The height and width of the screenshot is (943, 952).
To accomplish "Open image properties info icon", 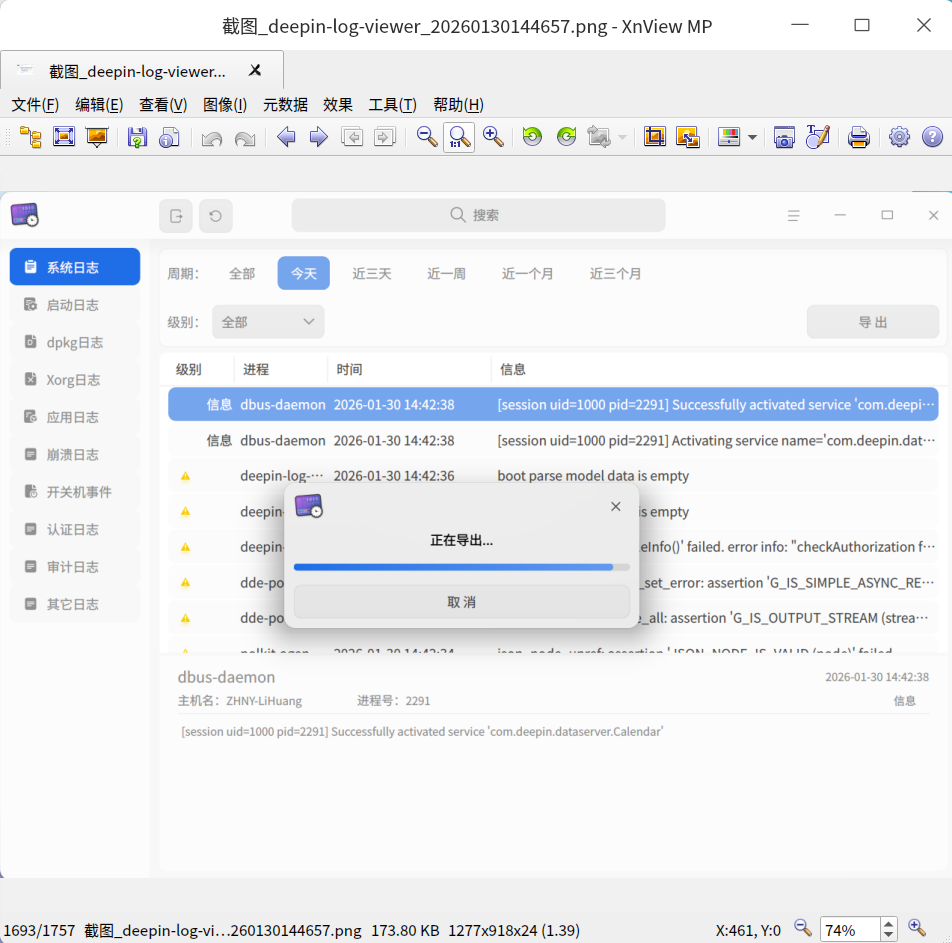I will tap(169, 137).
